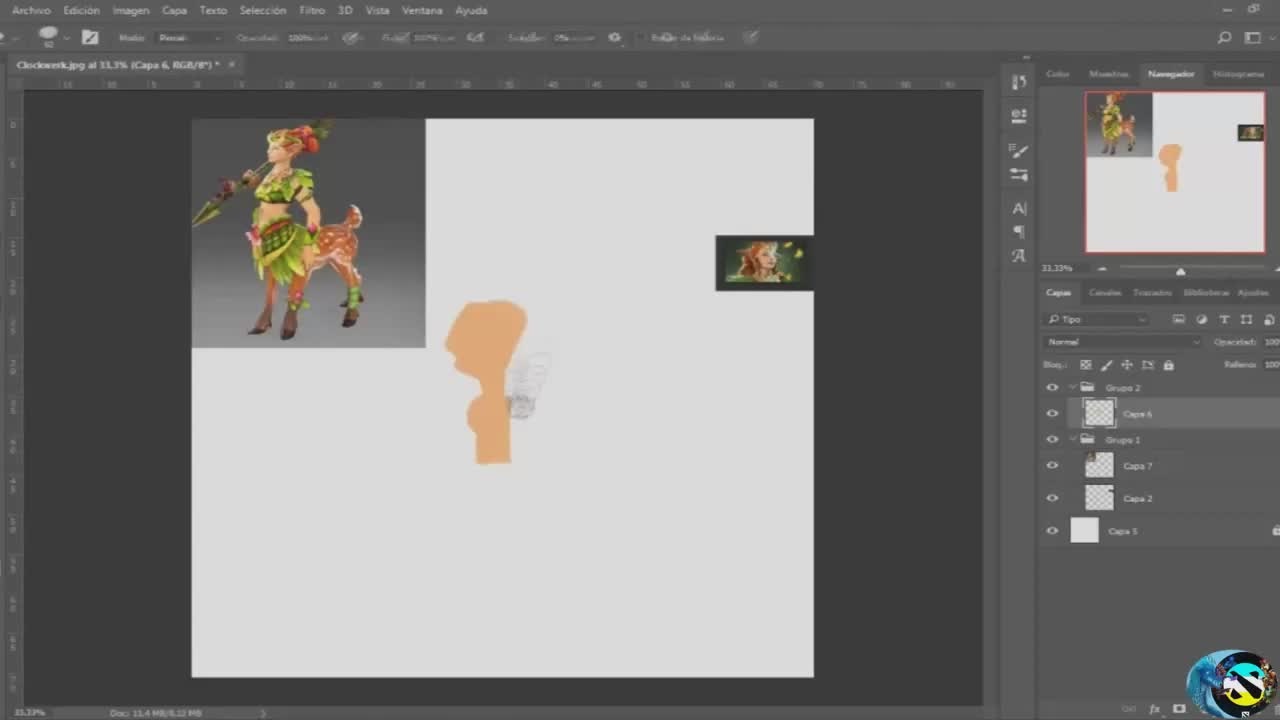Filter layers by pixel layers icon
1280x720 pixels.
(1179, 319)
